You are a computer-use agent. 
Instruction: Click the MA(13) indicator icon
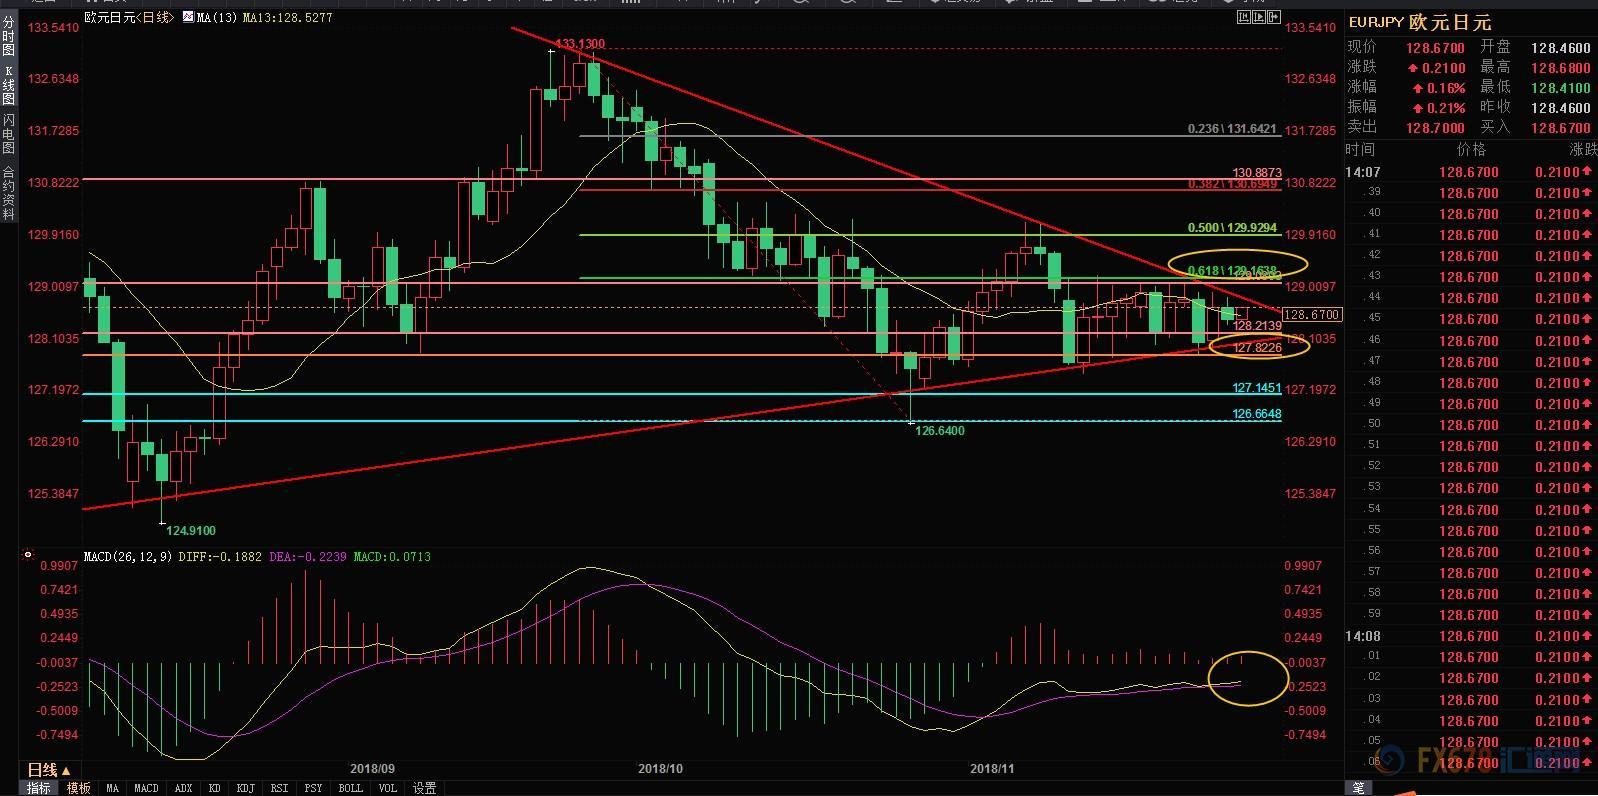click(x=188, y=18)
